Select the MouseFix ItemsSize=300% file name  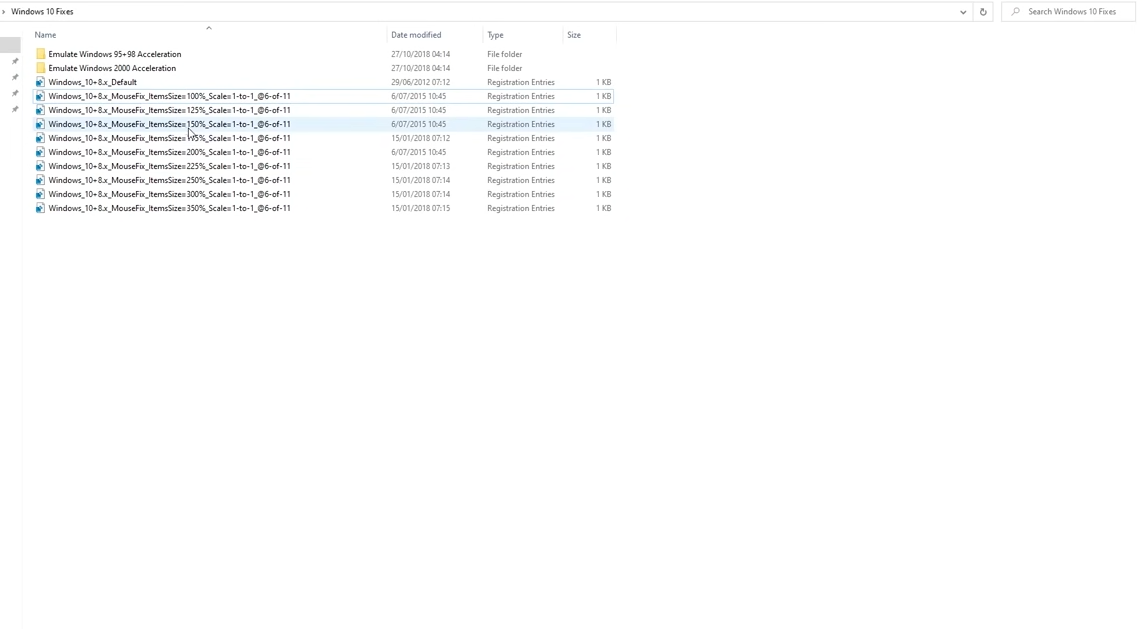click(x=170, y=194)
